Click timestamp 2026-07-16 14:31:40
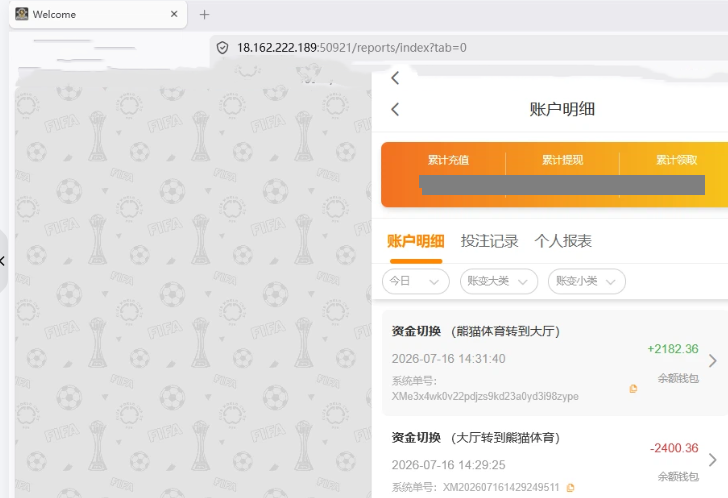728x498 pixels. click(x=448, y=359)
